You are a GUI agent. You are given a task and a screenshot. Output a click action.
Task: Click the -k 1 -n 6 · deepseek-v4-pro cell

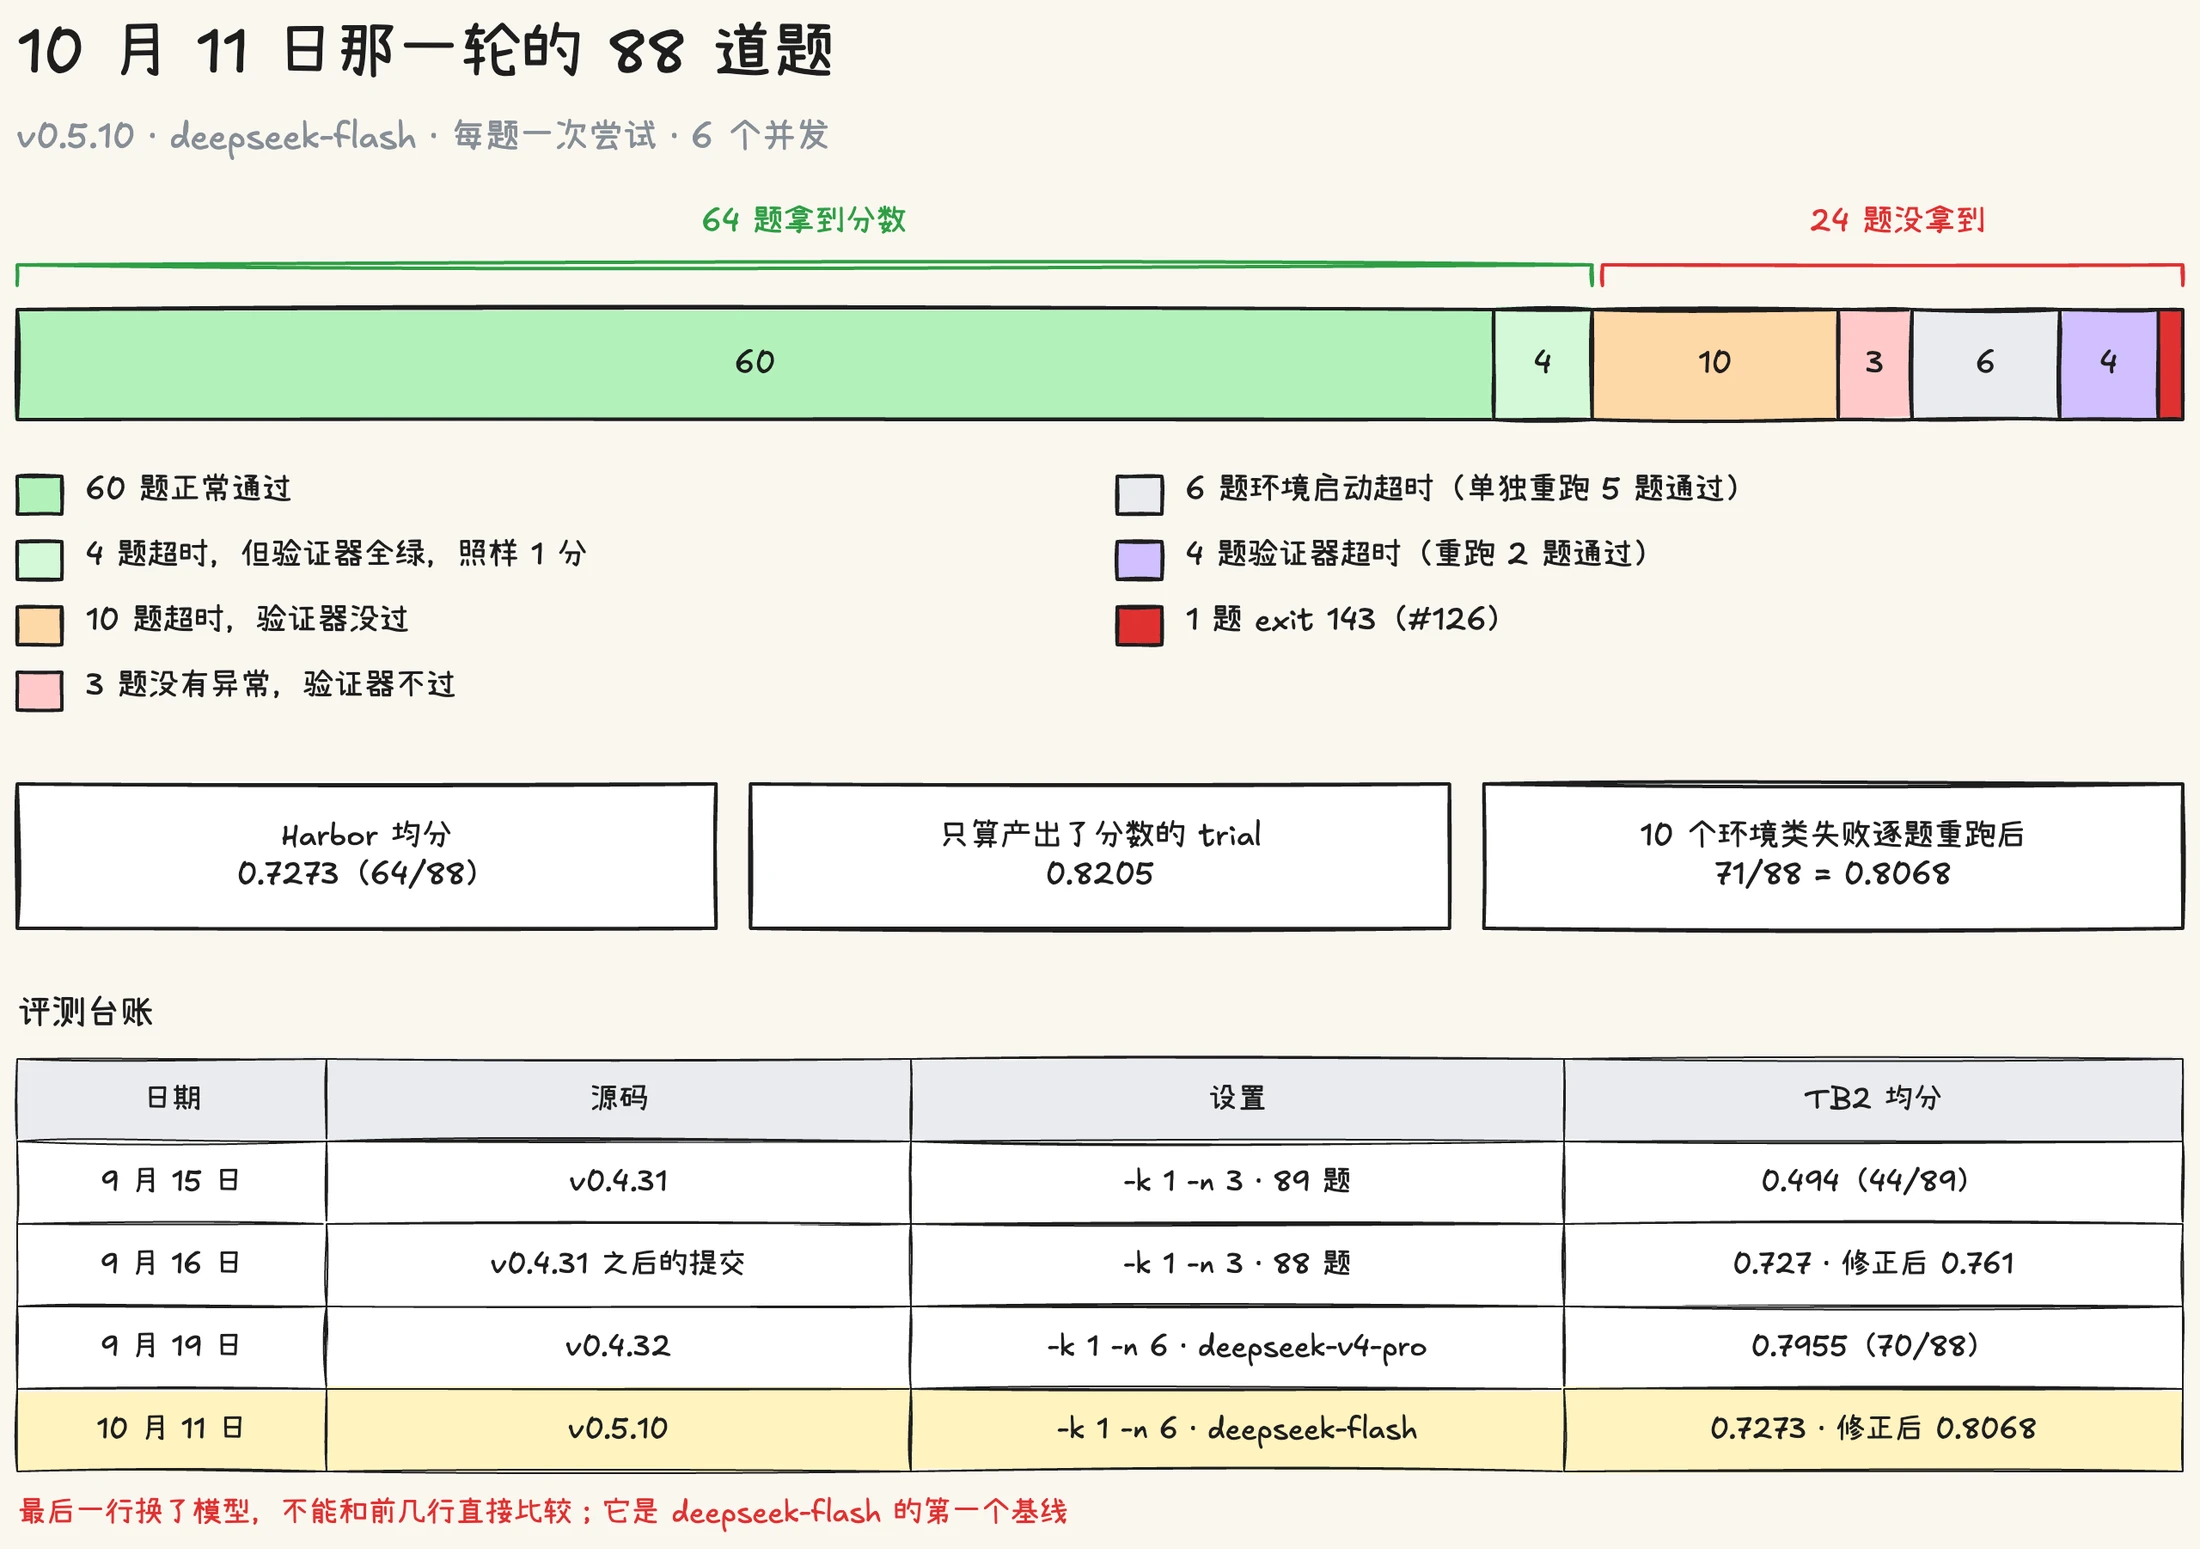(x=1237, y=1346)
